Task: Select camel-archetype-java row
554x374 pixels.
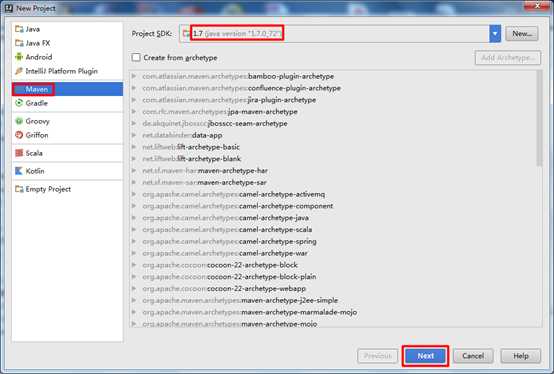Action: tap(333, 218)
